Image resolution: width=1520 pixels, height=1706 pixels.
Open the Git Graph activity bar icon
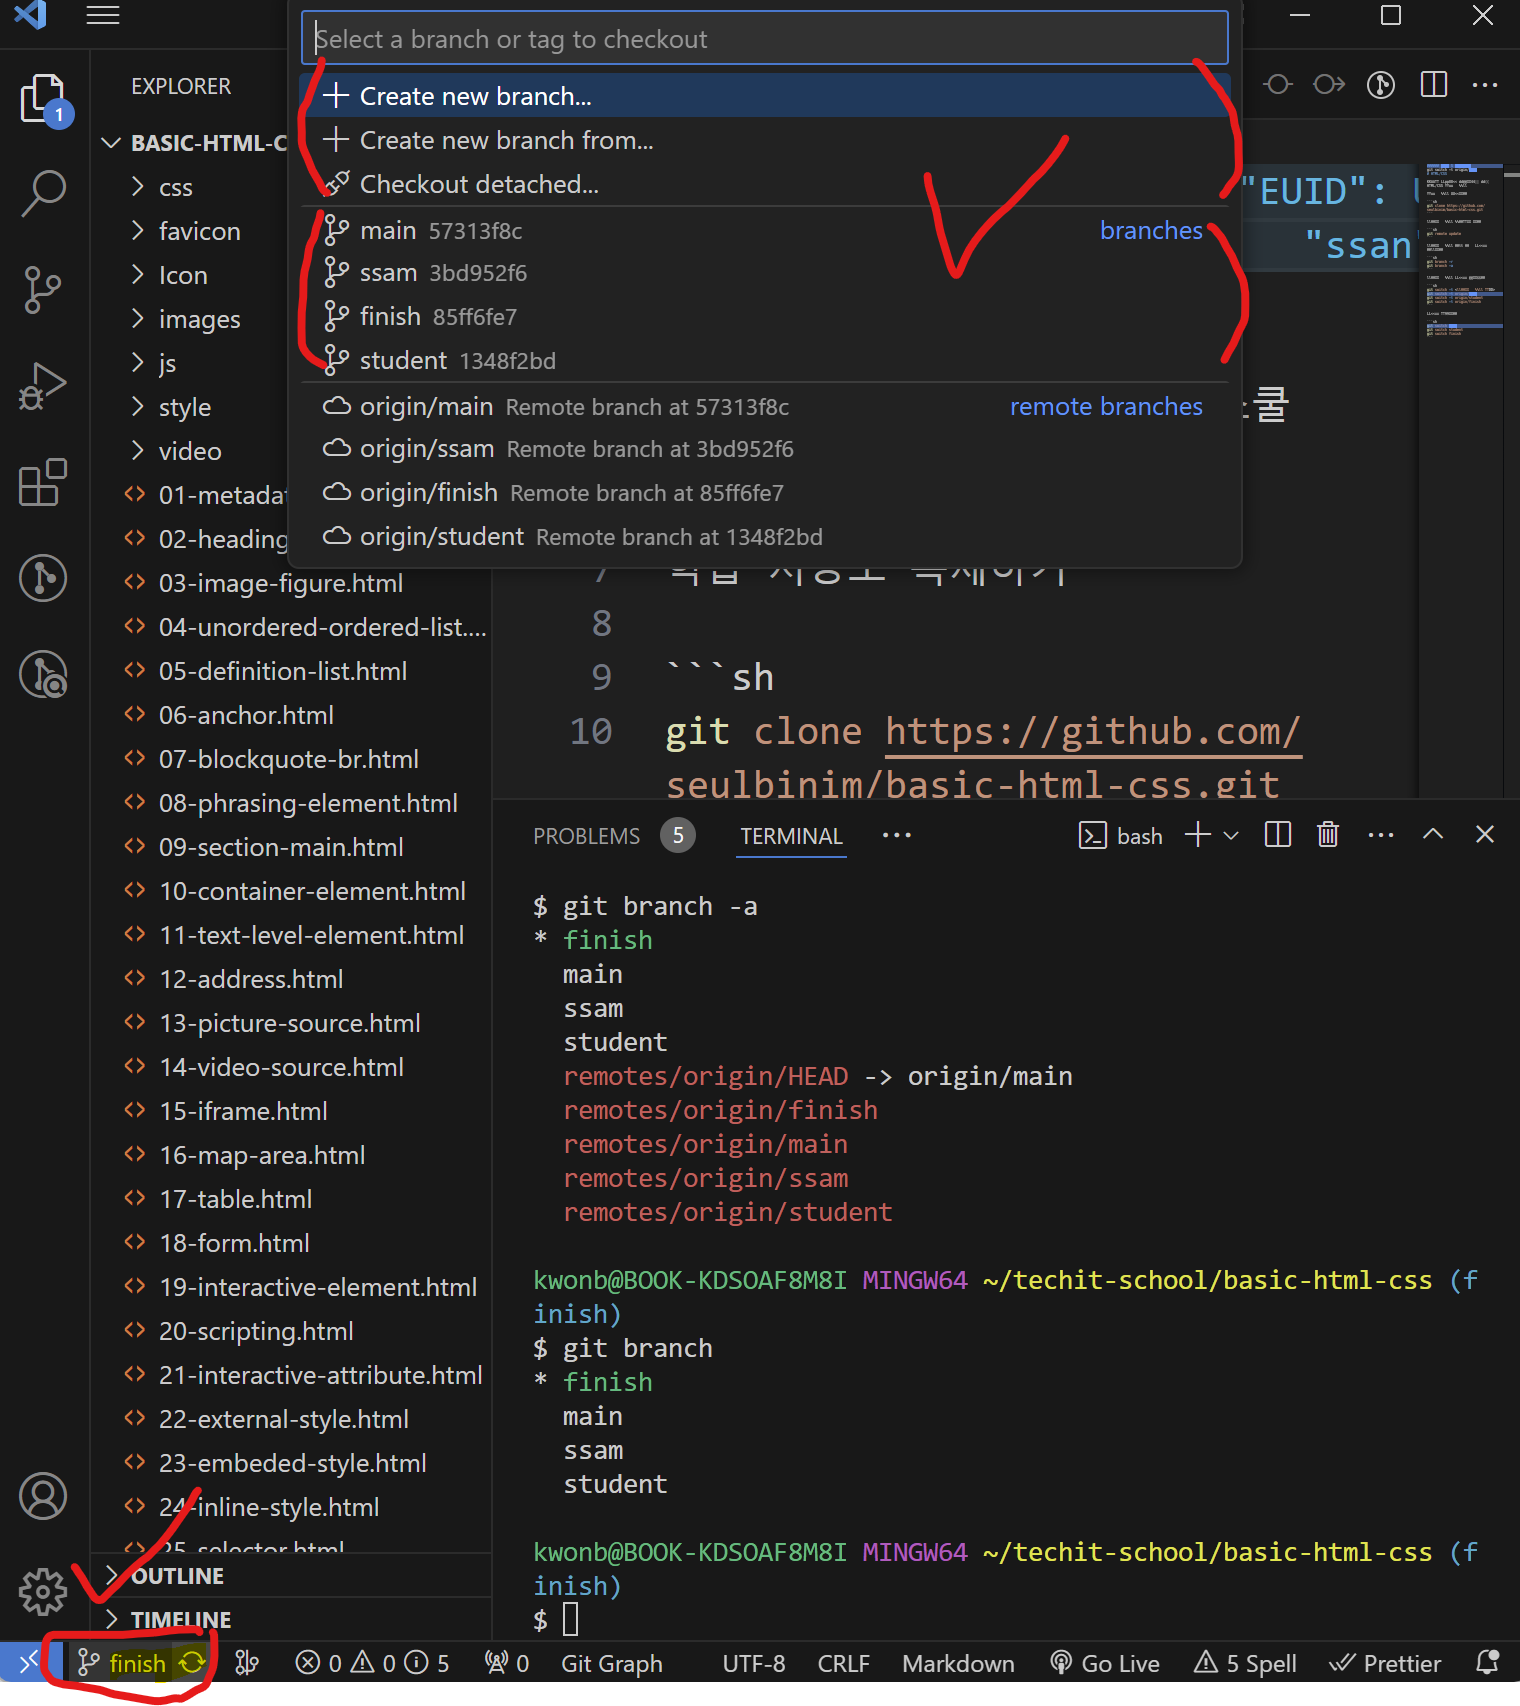tap(43, 578)
